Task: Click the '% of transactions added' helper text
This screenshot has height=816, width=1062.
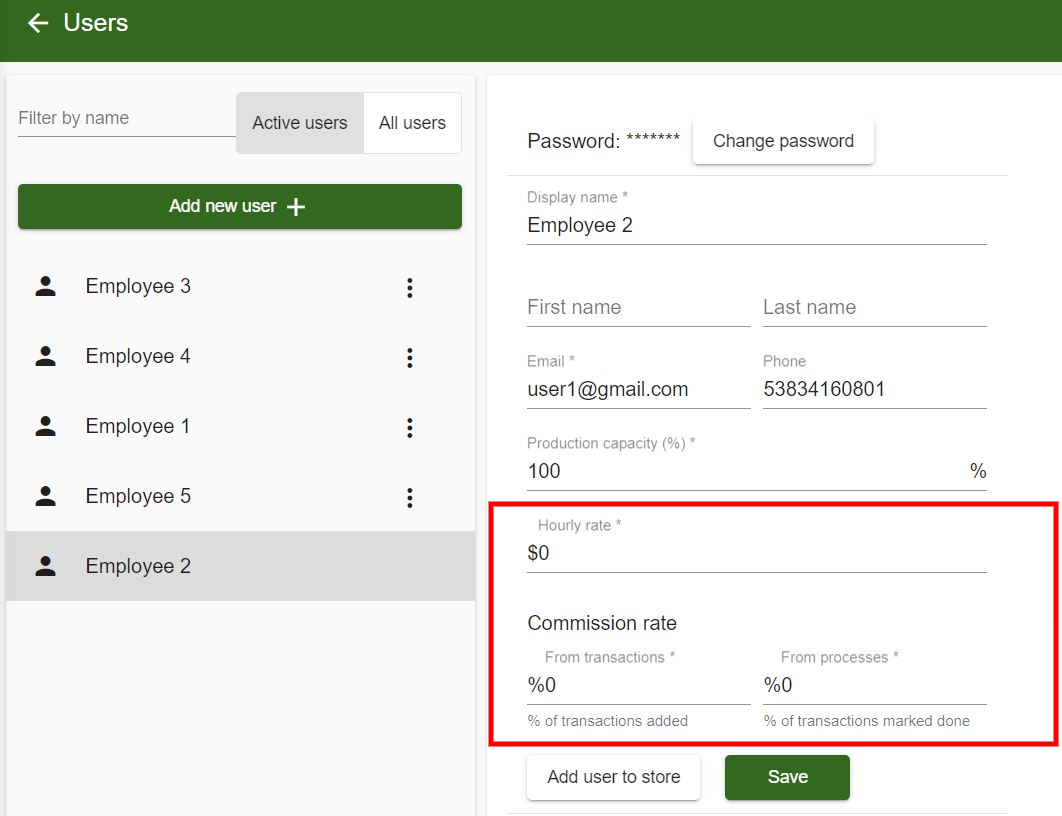Action: [608, 721]
